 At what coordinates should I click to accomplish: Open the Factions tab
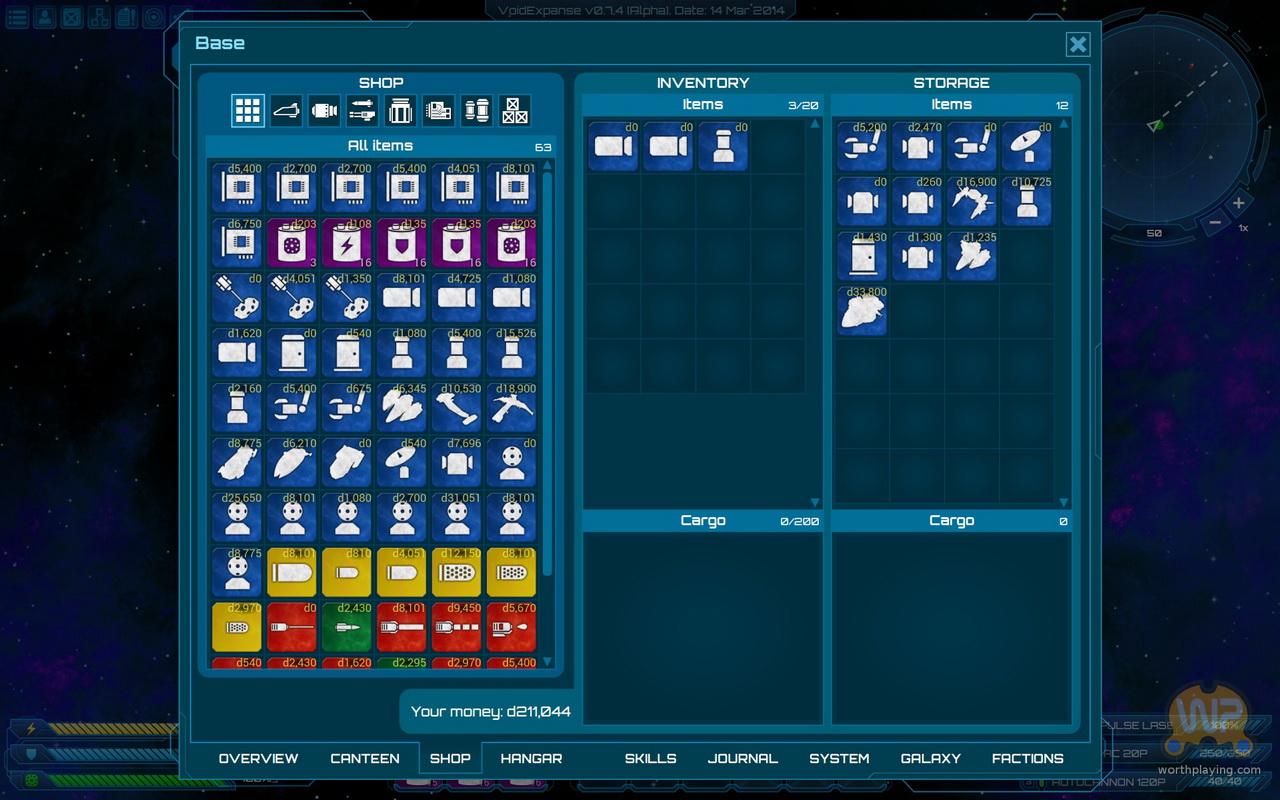click(x=1027, y=758)
